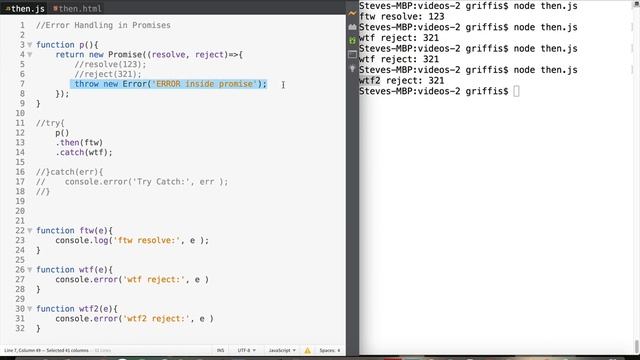Viewport: 640px width, 360px height.
Task: Switch to the then.js tab
Action: coord(25,8)
